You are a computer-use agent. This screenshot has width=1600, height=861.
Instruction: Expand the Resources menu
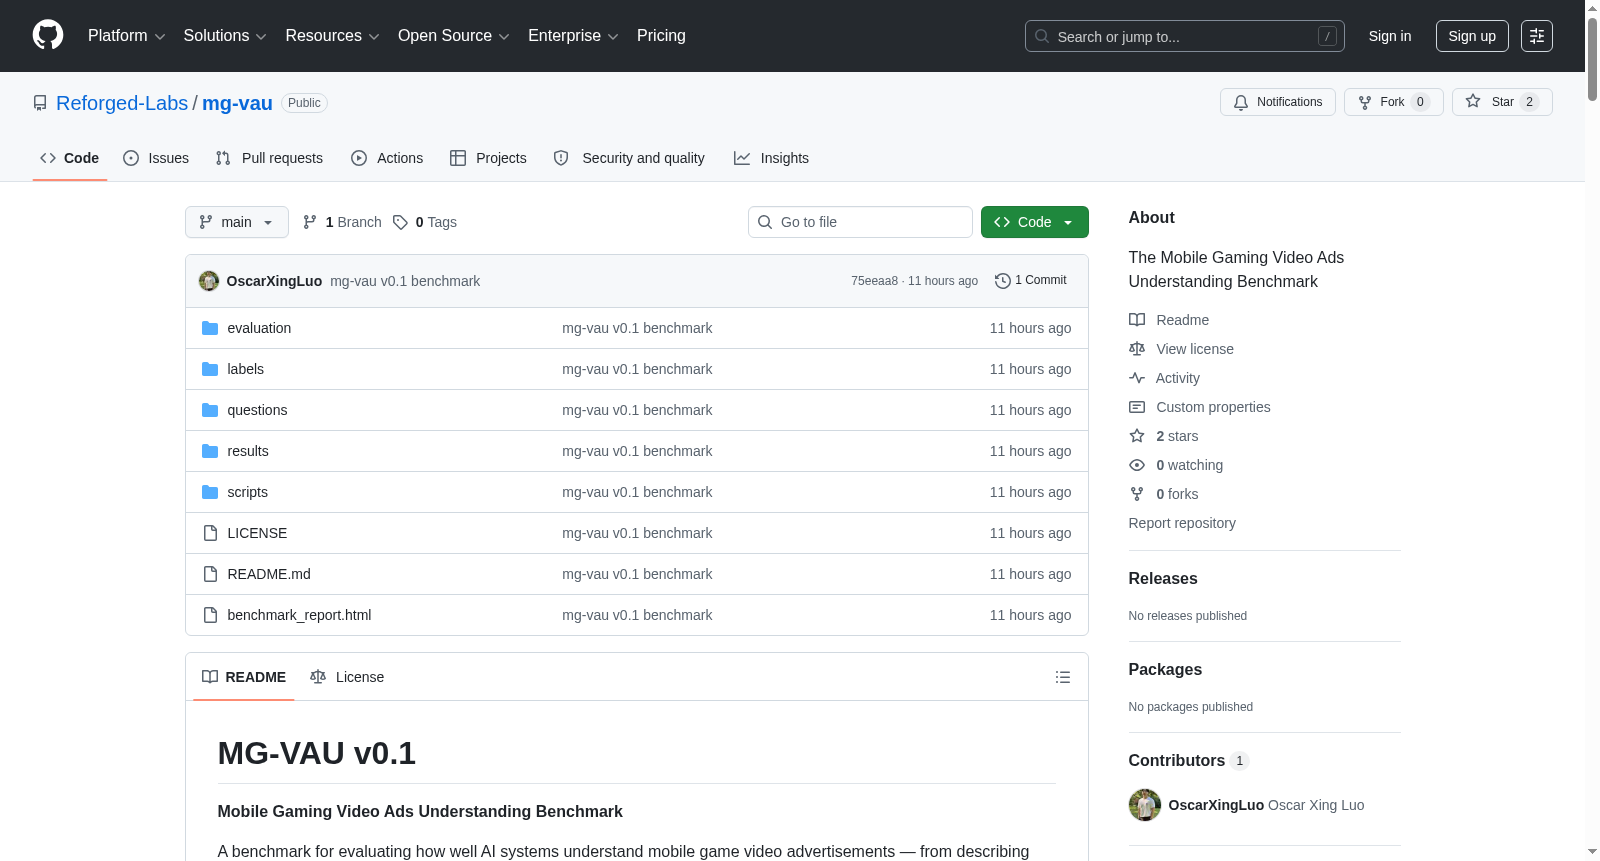tap(332, 36)
